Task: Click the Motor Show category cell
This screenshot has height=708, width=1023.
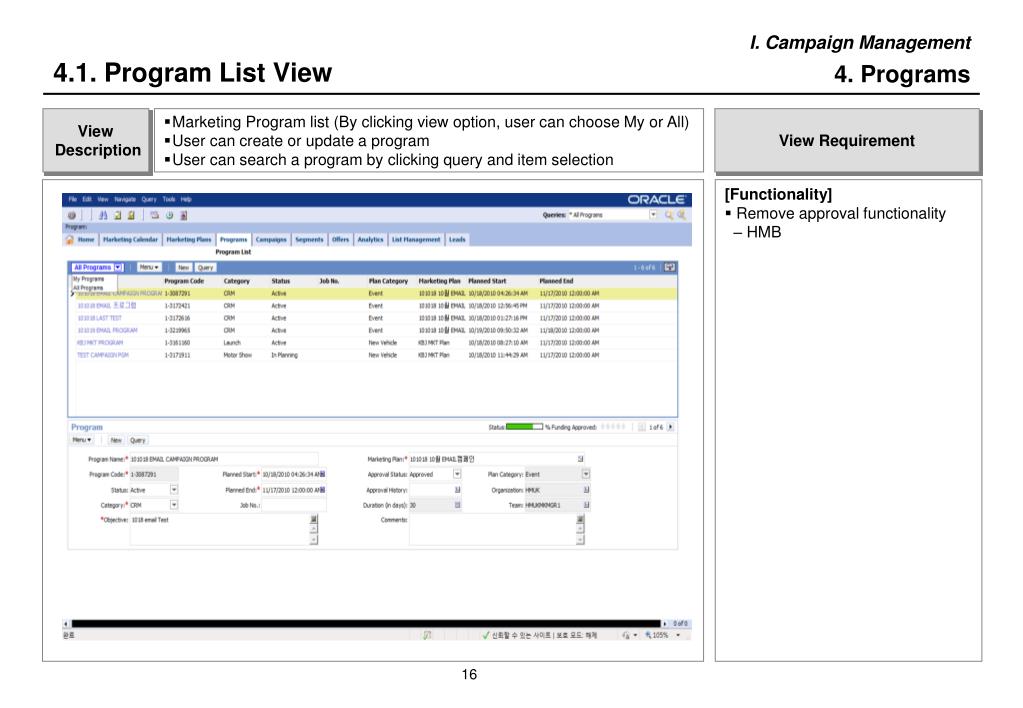Action: tap(237, 355)
